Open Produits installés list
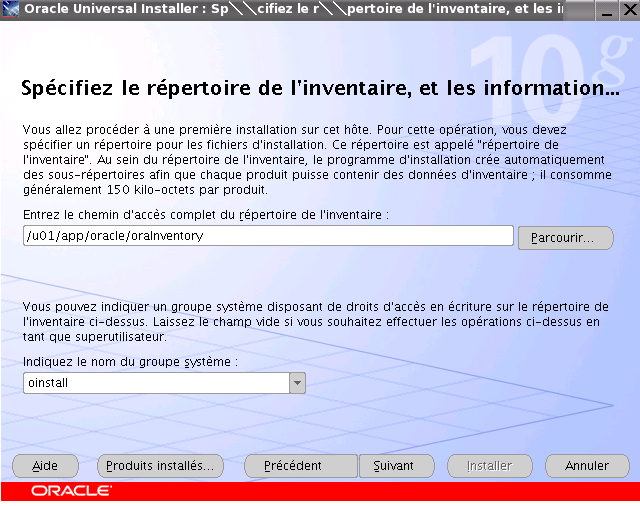 coord(160,466)
